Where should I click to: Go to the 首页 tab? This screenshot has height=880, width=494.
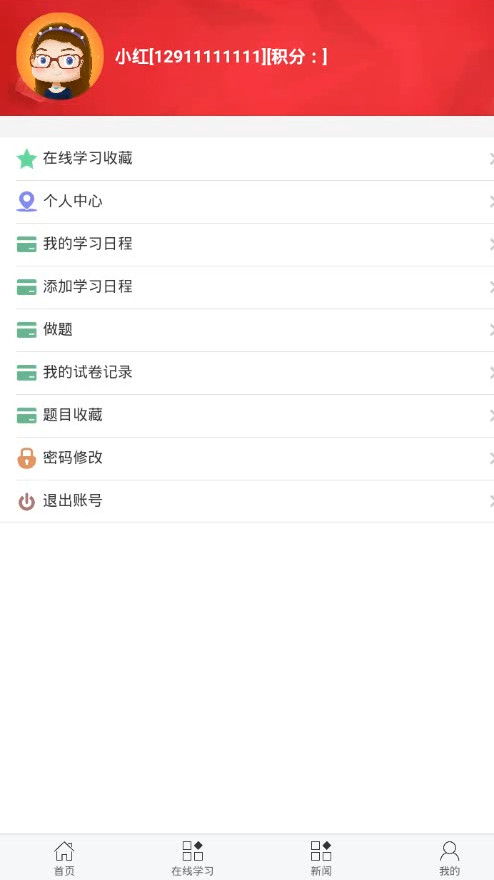tap(64, 858)
